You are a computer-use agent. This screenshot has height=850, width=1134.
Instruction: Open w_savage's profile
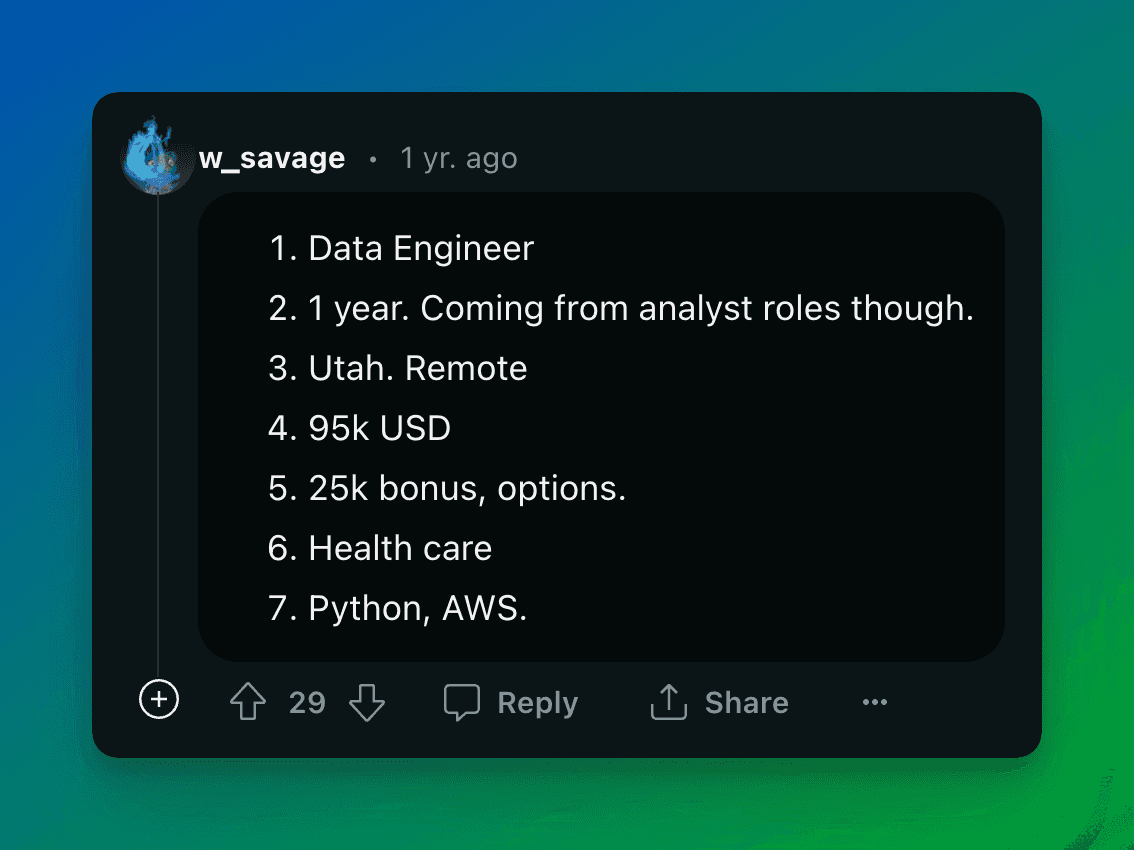[x=272, y=157]
